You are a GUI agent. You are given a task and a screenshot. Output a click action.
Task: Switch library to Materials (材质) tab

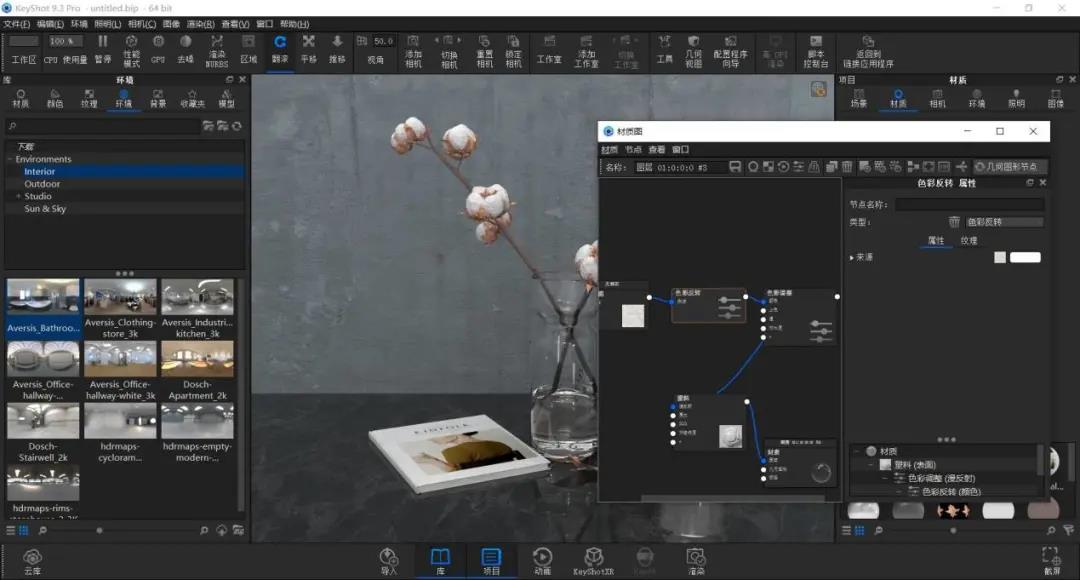click(21, 99)
